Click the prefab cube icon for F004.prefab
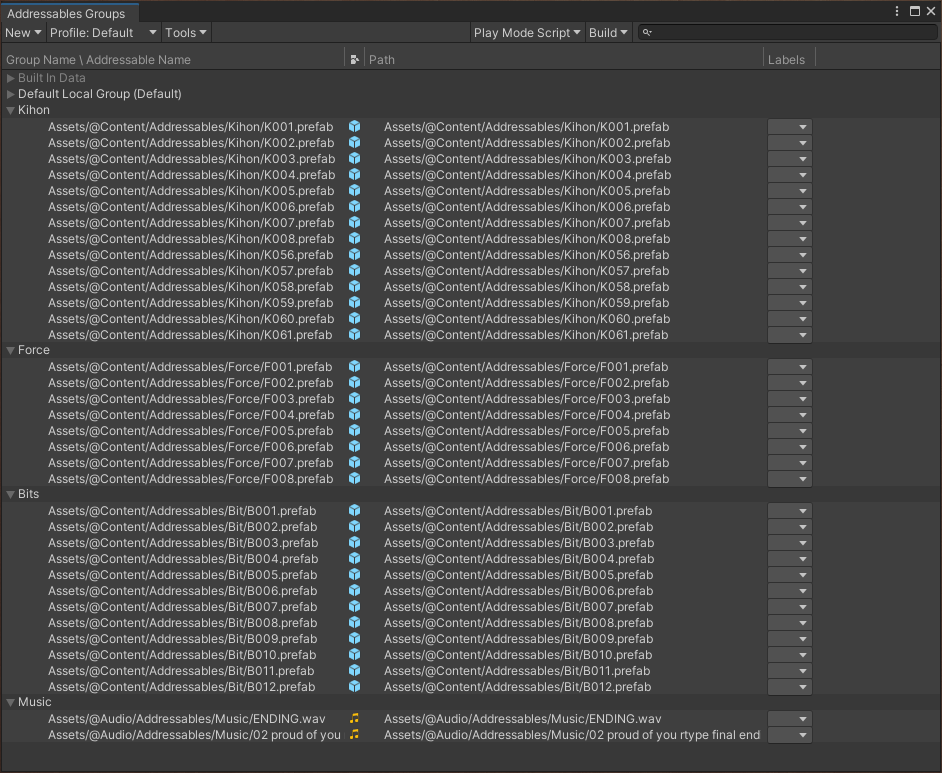 point(354,414)
